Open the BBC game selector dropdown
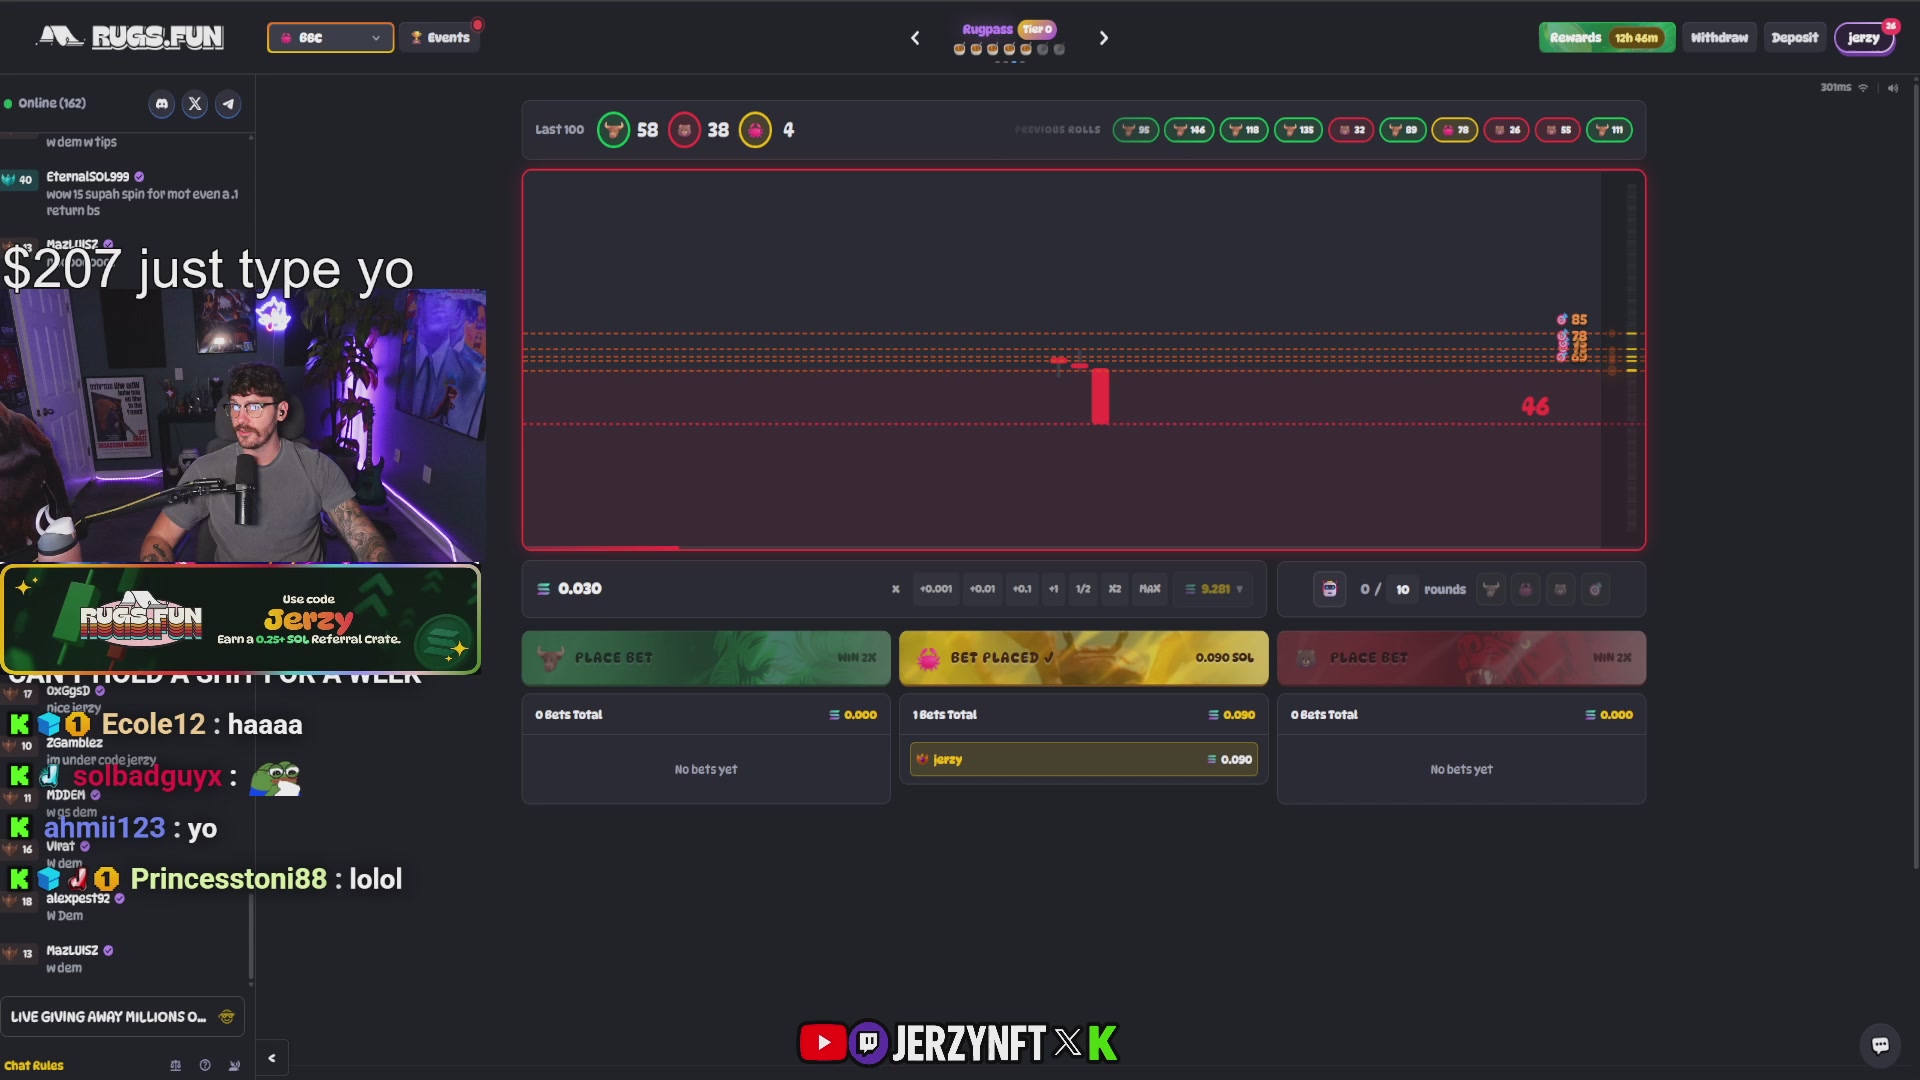 330,38
